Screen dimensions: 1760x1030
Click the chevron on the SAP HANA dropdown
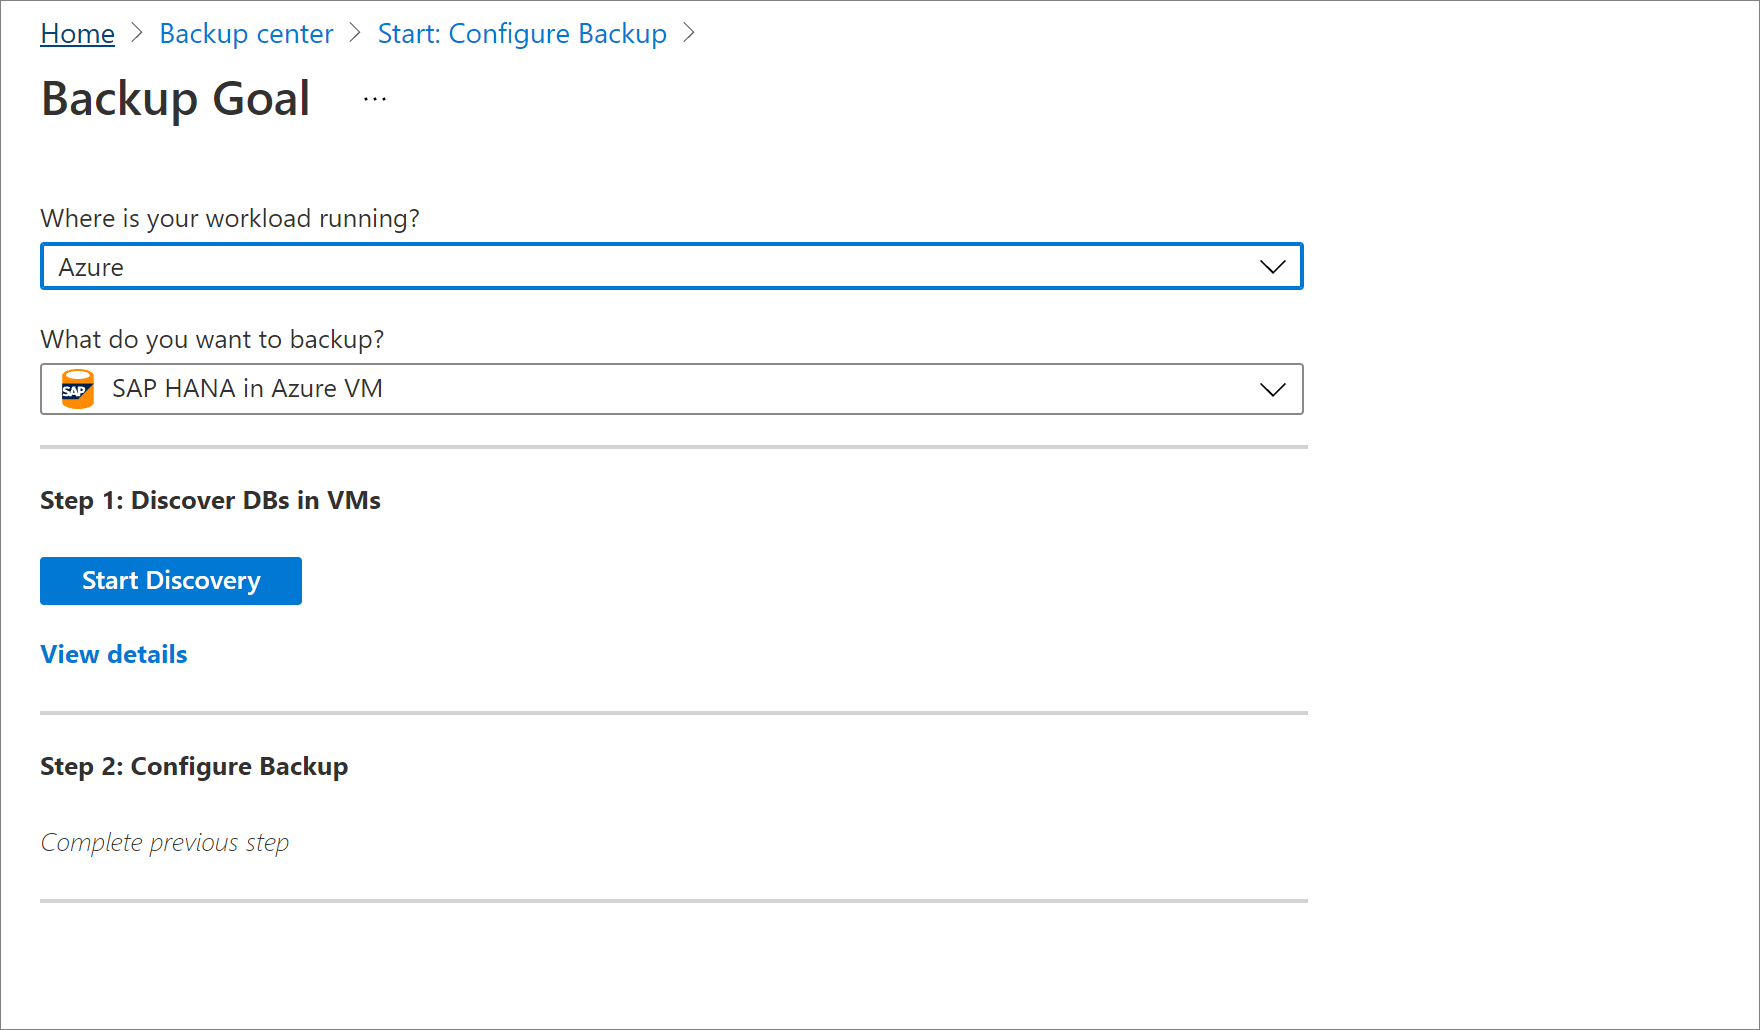(x=1272, y=389)
